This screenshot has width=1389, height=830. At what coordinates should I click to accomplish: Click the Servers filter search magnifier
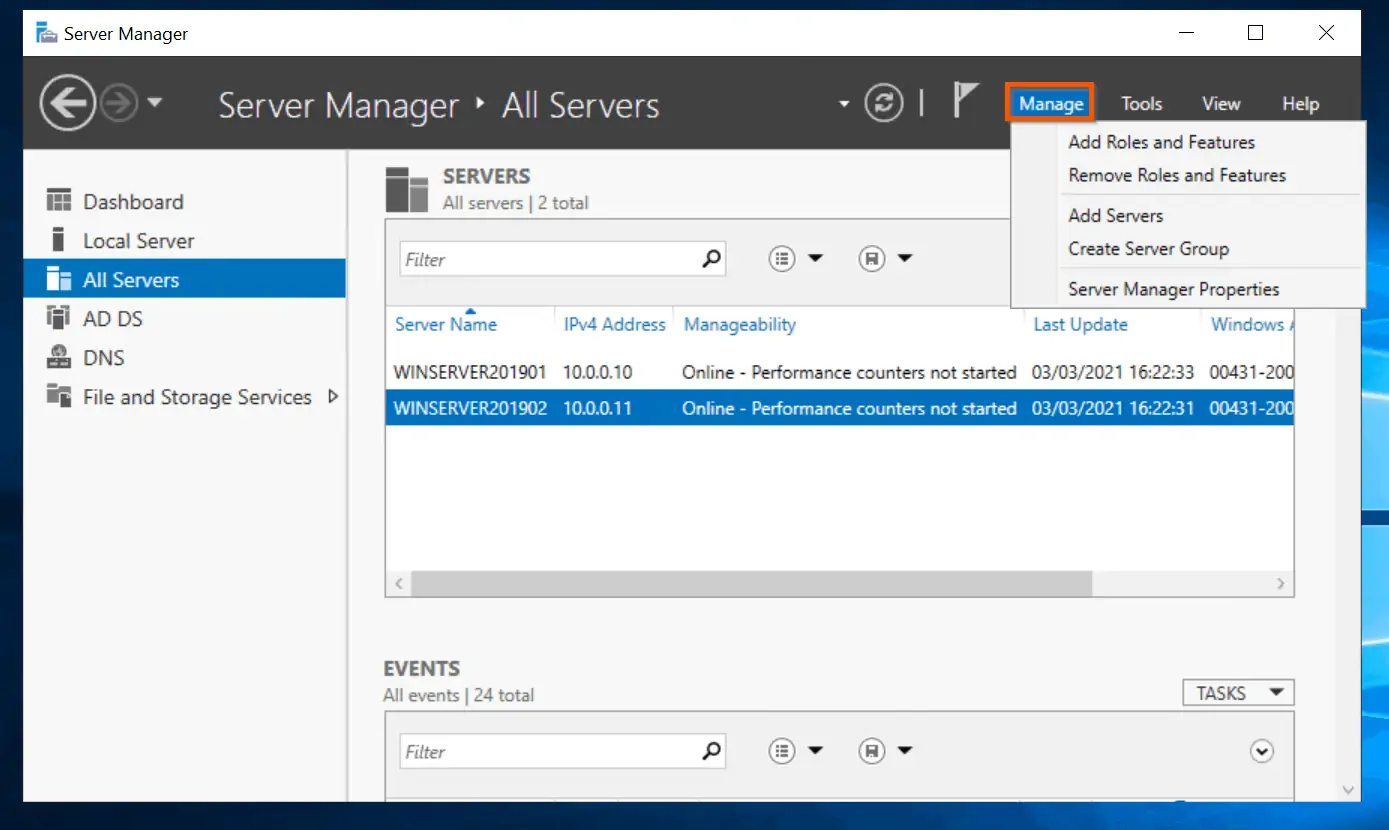click(711, 259)
